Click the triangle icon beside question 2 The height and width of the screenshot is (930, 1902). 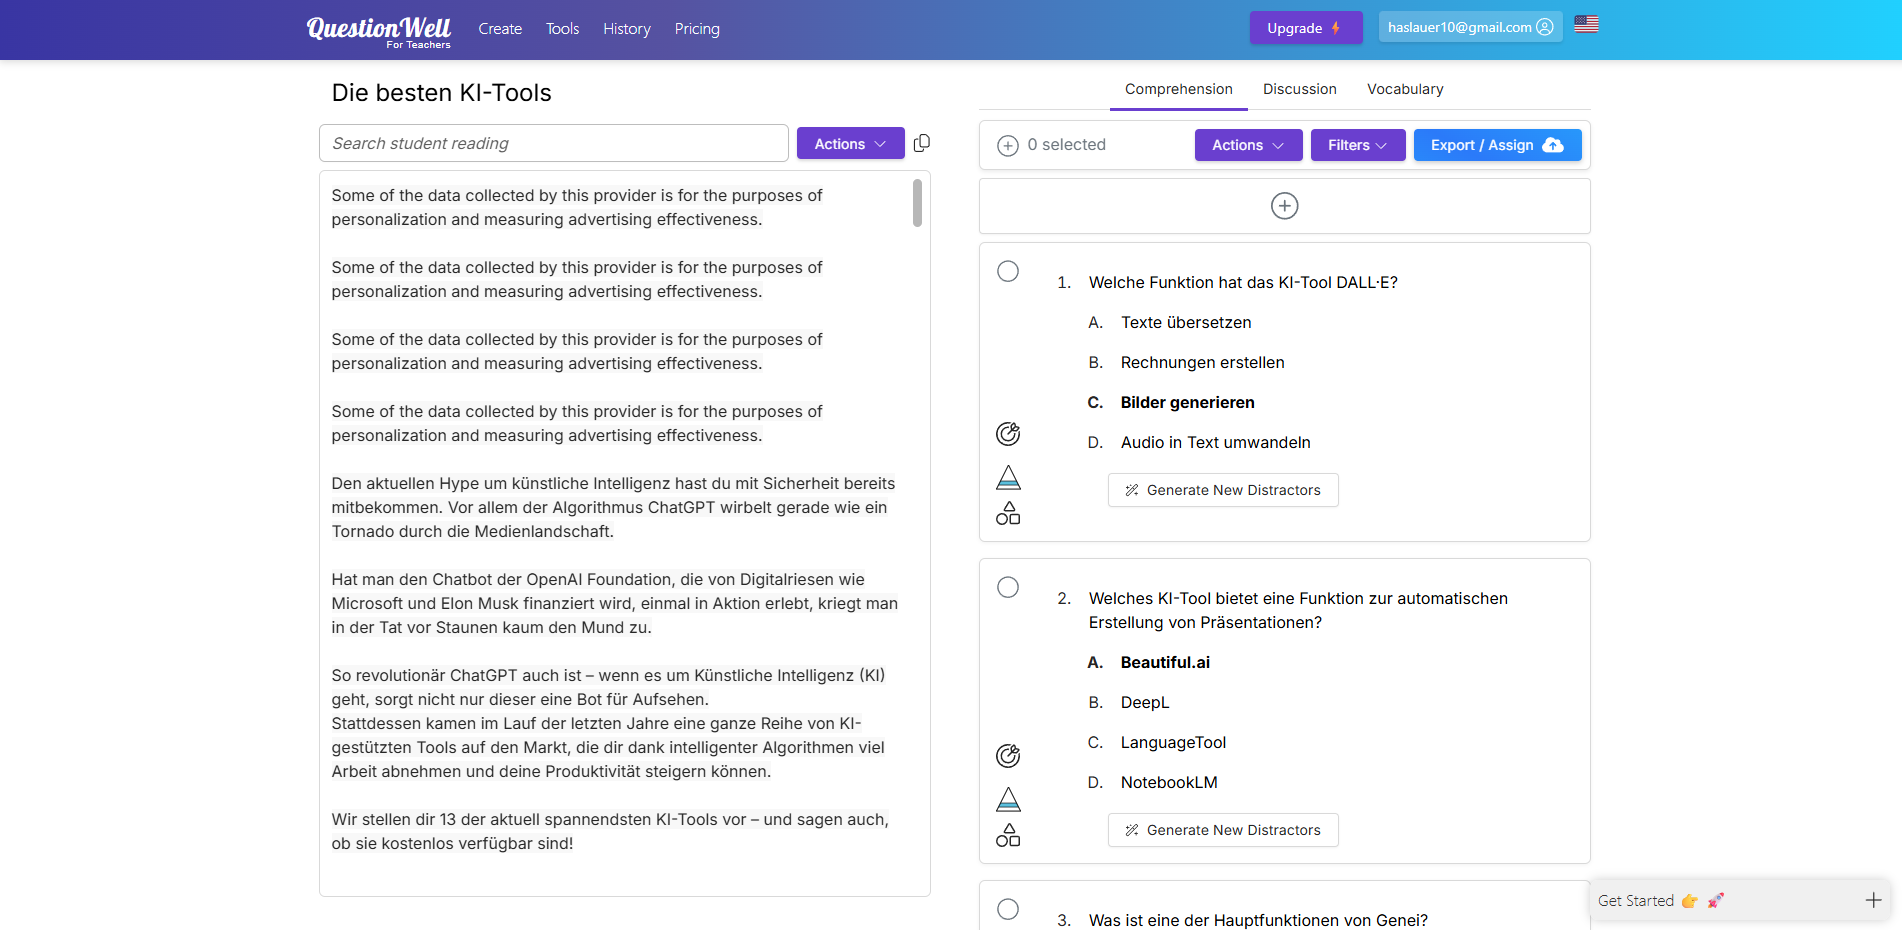click(1008, 799)
